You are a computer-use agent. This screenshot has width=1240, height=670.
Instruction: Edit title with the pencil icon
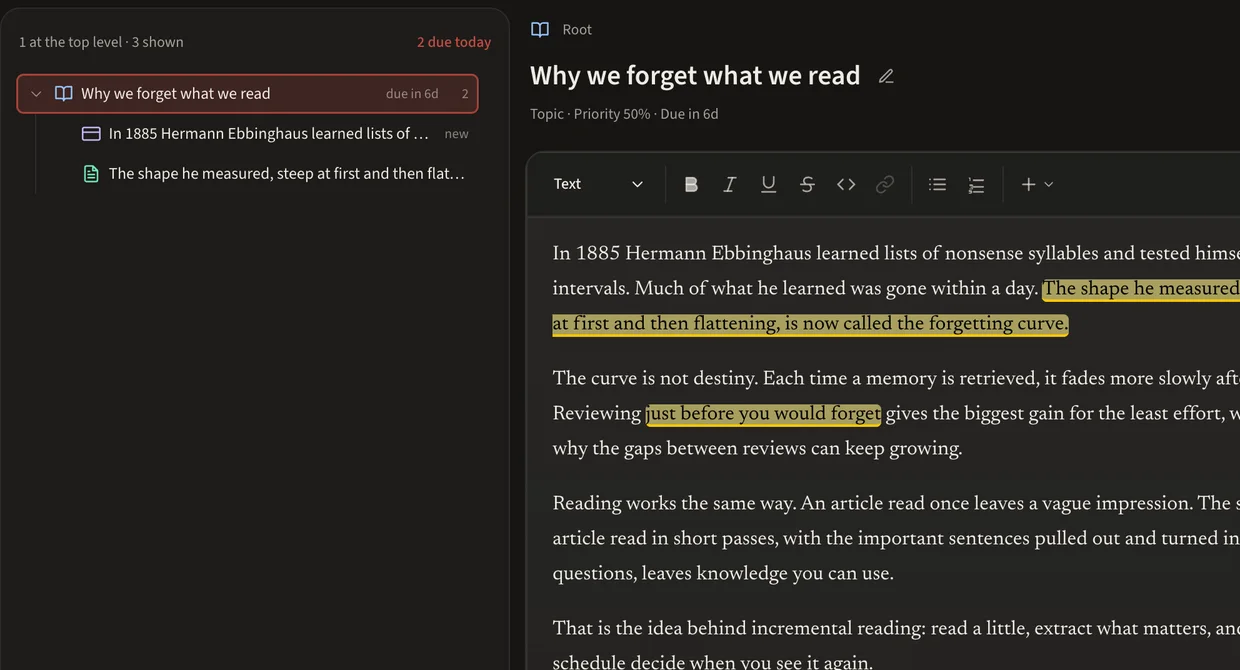tap(886, 76)
